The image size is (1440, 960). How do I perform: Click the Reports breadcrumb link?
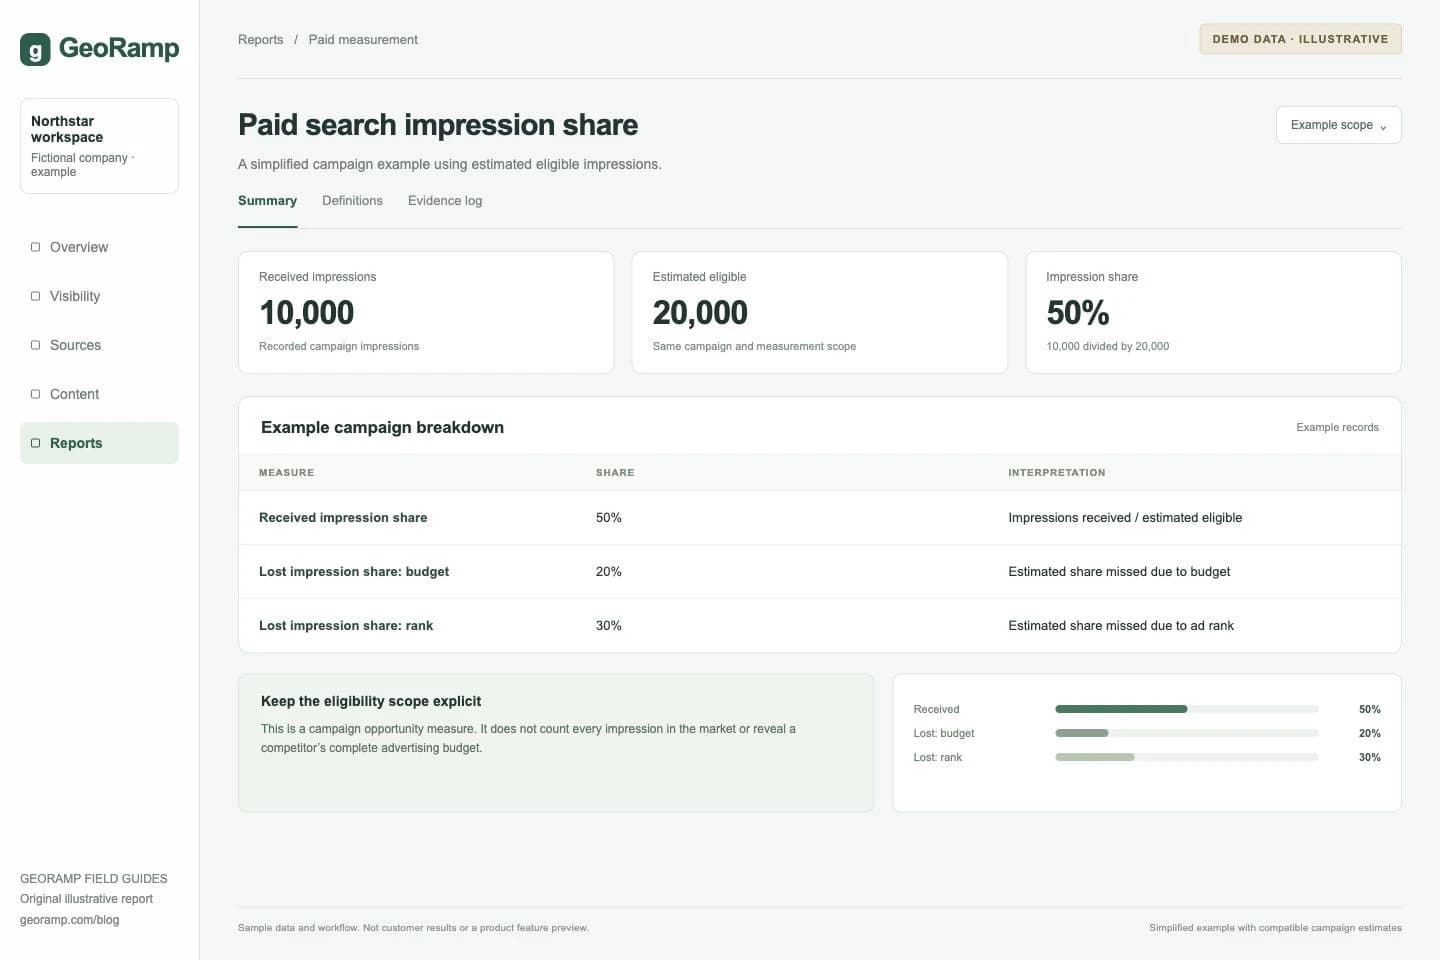coord(260,40)
